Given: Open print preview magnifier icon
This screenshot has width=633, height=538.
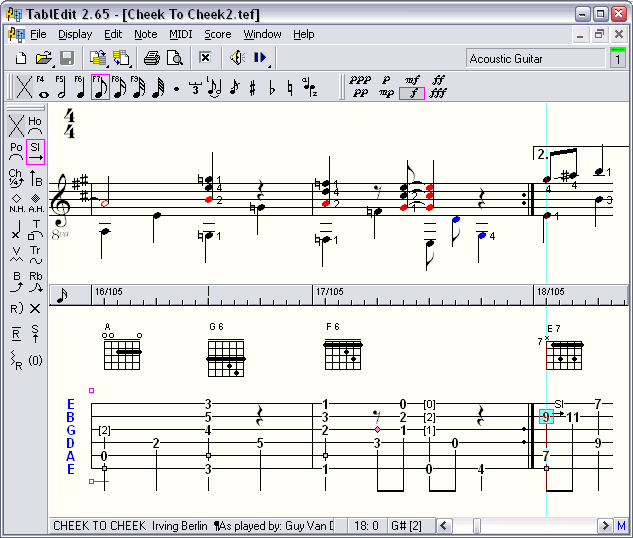Looking at the screenshot, I should (x=175, y=59).
